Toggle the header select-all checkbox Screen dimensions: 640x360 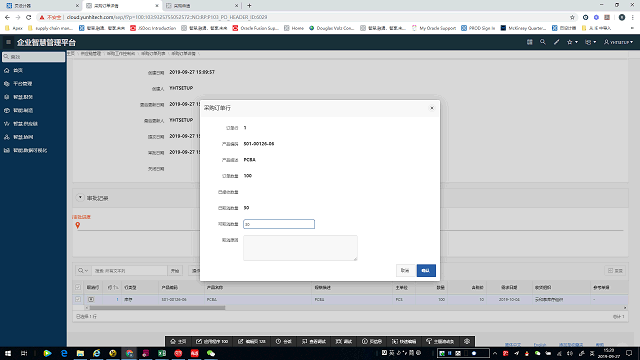[78, 287]
